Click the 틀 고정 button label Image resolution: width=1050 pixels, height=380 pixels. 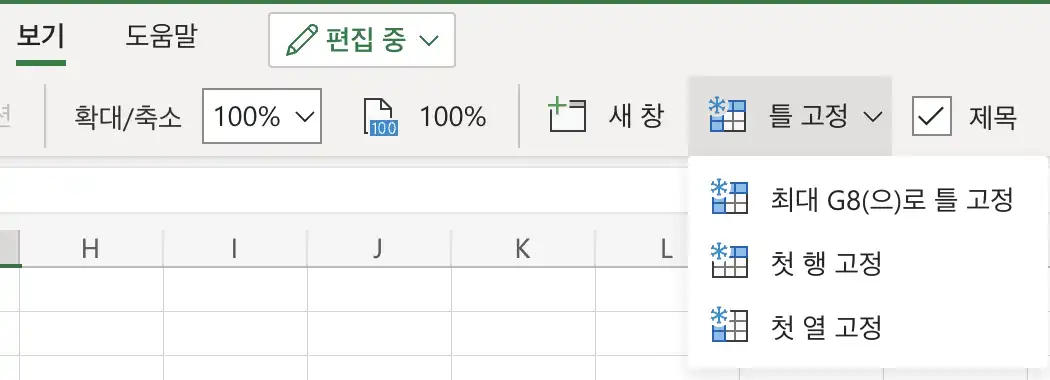[x=808, y=117]
